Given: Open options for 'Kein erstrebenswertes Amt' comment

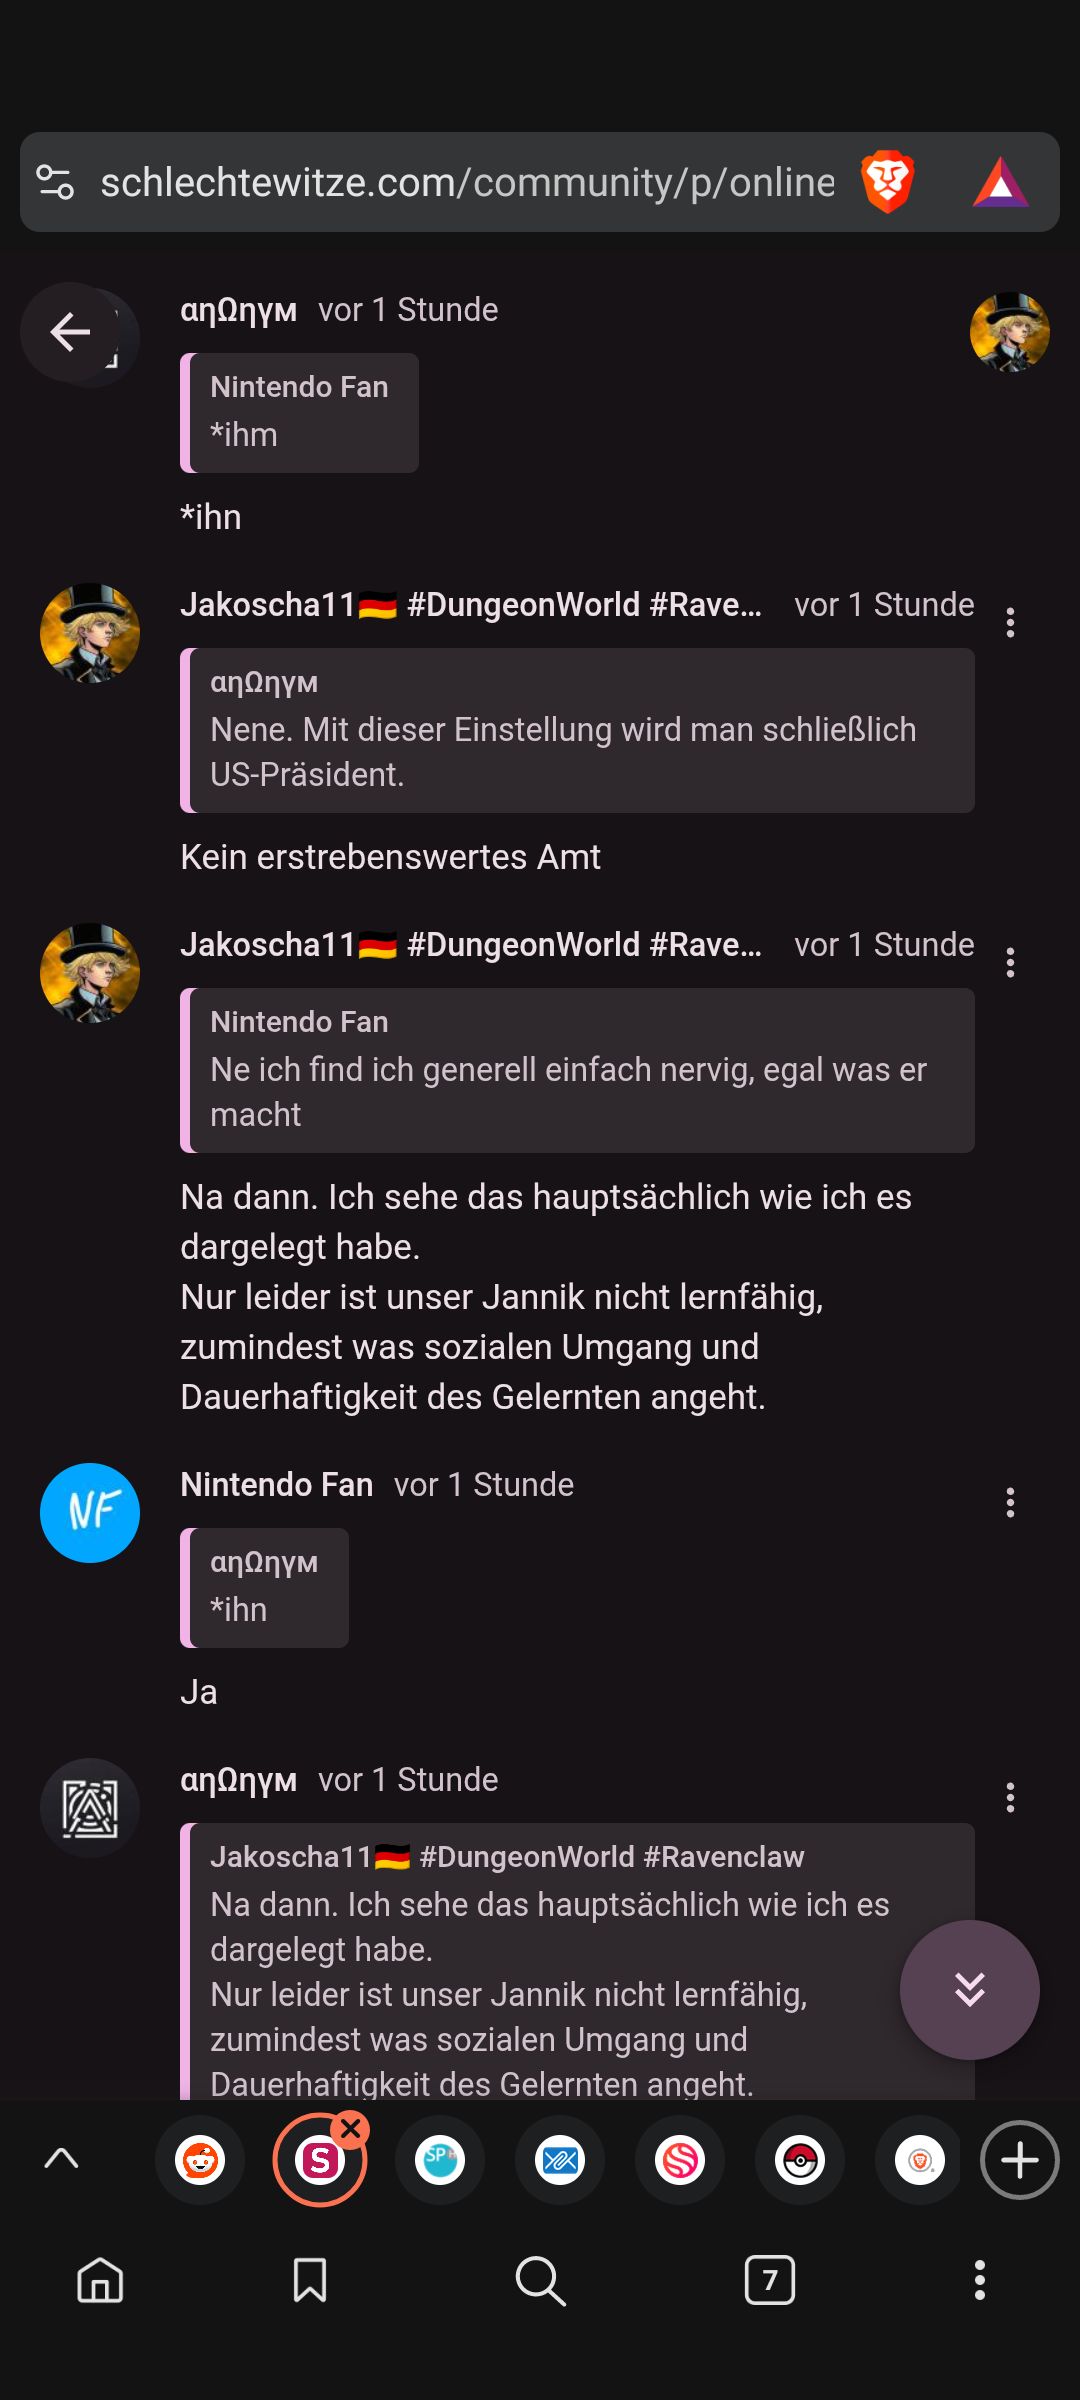Looking at the screenshot, I should (1010, 622).
